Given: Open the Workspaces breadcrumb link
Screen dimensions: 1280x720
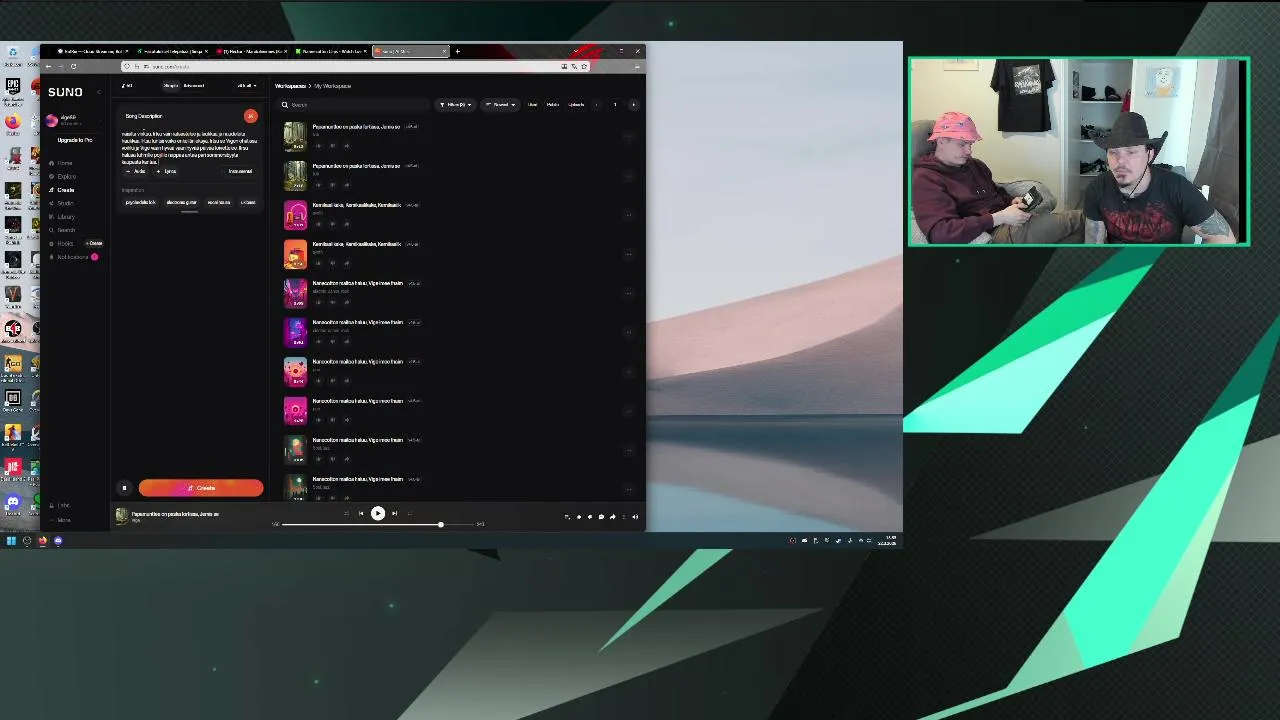Looking at the screenshot, I should click(290, 86).
